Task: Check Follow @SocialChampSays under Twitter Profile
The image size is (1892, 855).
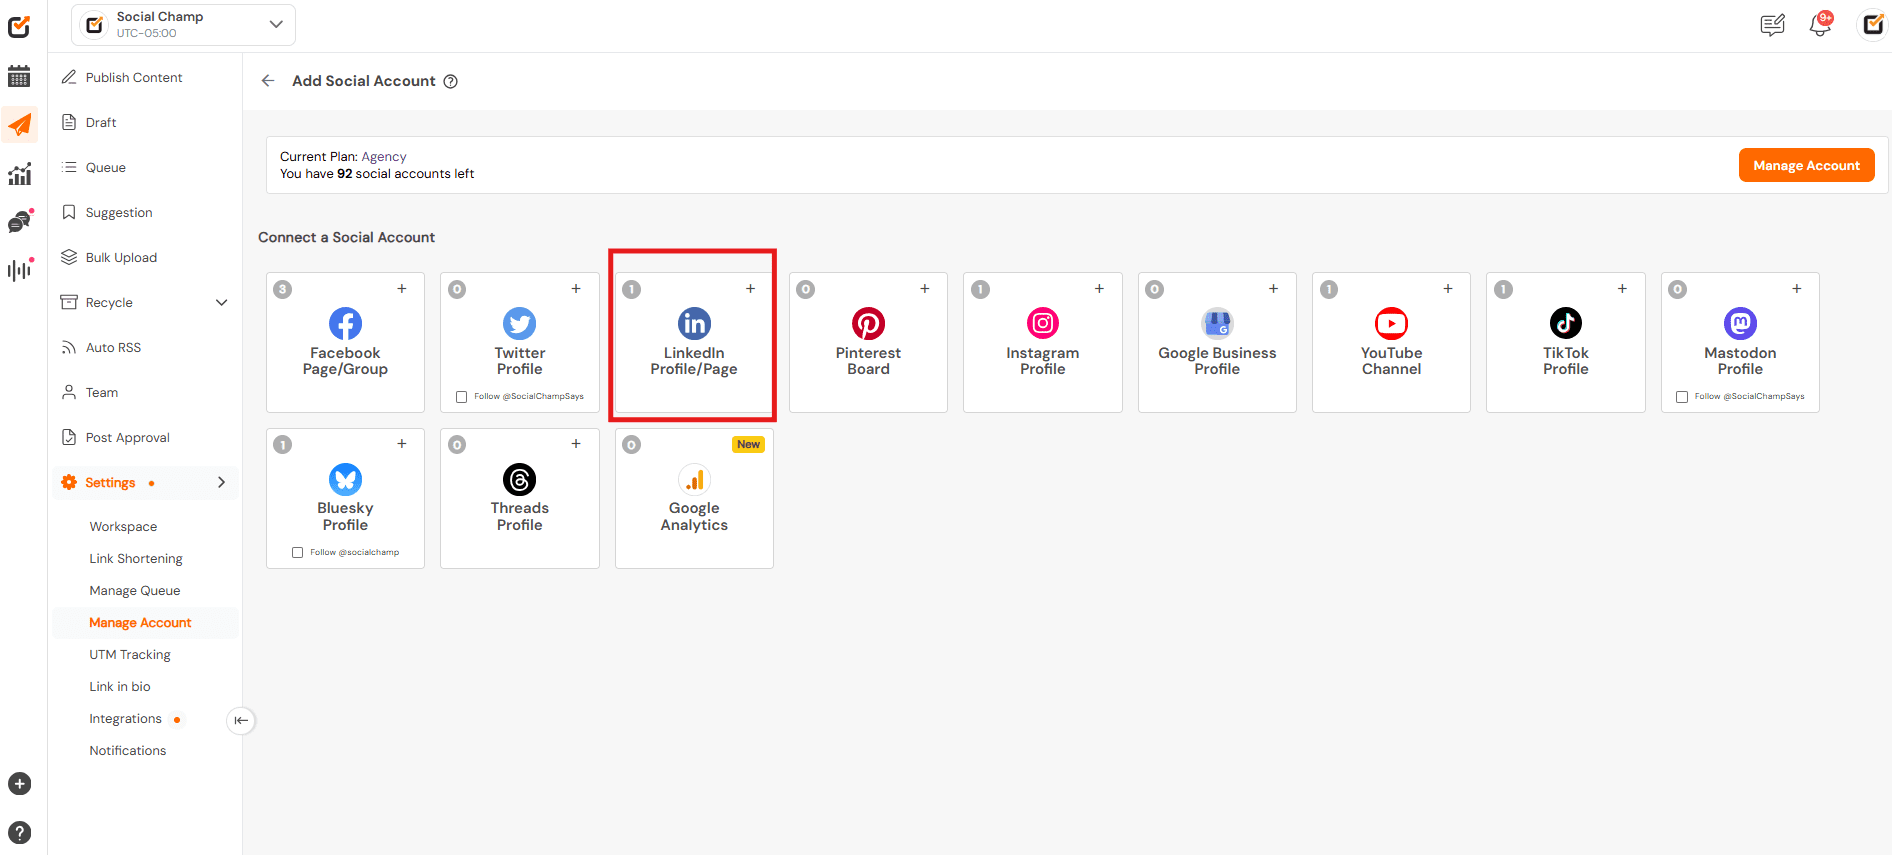Action: click(x=462, y=397)
